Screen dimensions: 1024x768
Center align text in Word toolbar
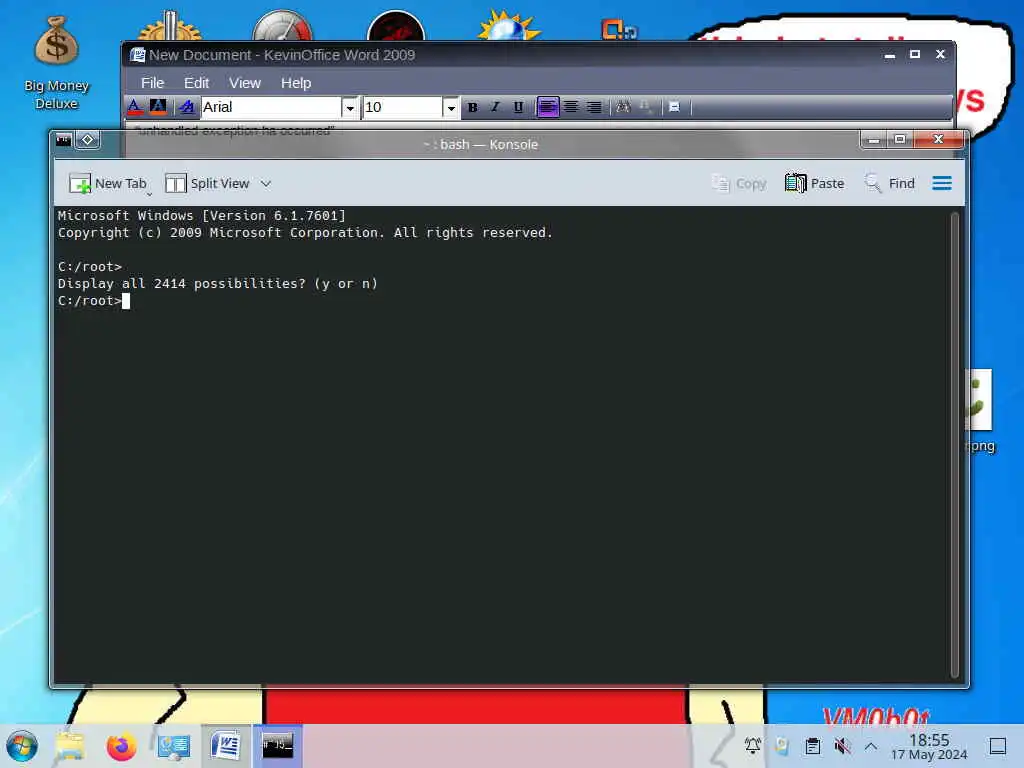(571, 107)
